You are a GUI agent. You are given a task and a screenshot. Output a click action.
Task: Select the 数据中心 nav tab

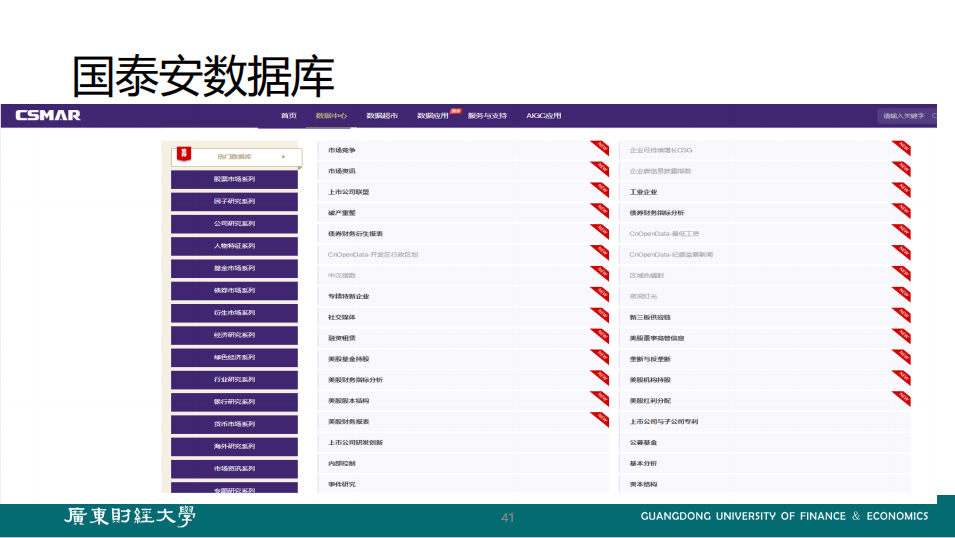click(331, 116)
